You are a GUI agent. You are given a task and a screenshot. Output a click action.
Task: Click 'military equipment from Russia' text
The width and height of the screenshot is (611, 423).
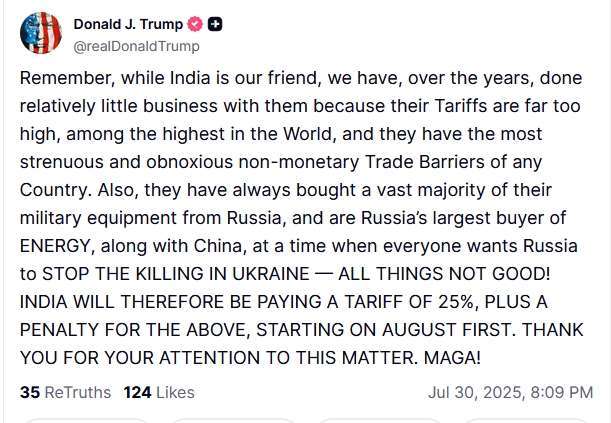[x=150, y=218]
